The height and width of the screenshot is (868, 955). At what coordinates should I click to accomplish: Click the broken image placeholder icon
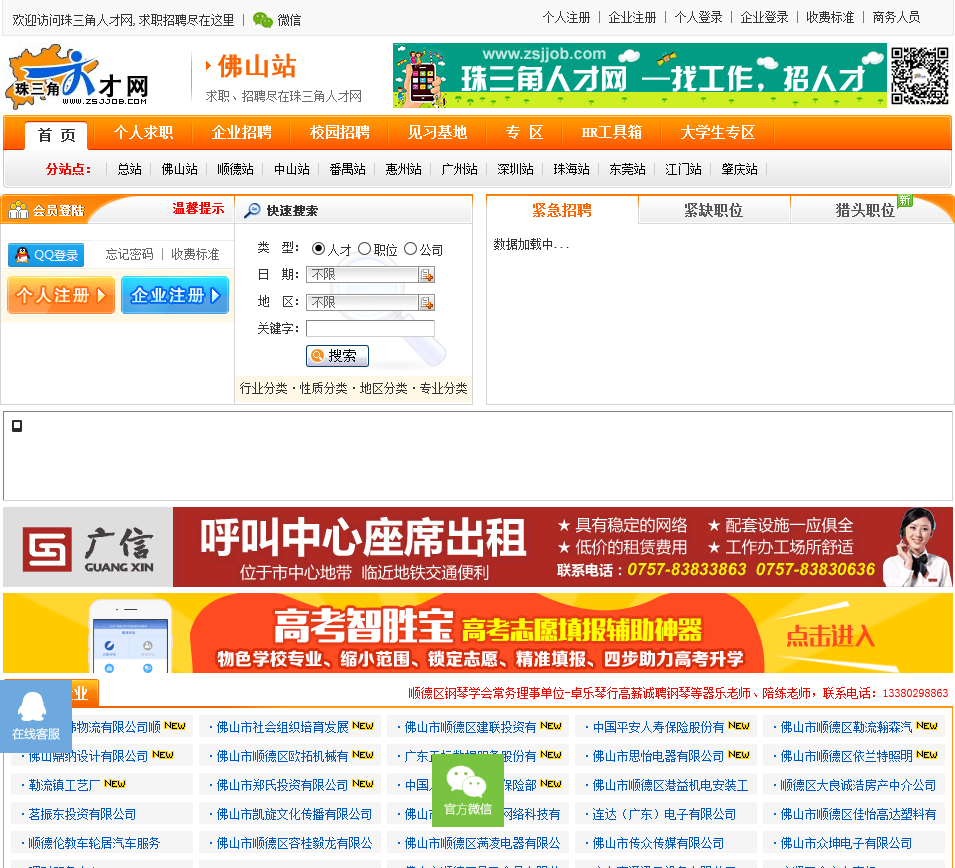pos(17,426)
